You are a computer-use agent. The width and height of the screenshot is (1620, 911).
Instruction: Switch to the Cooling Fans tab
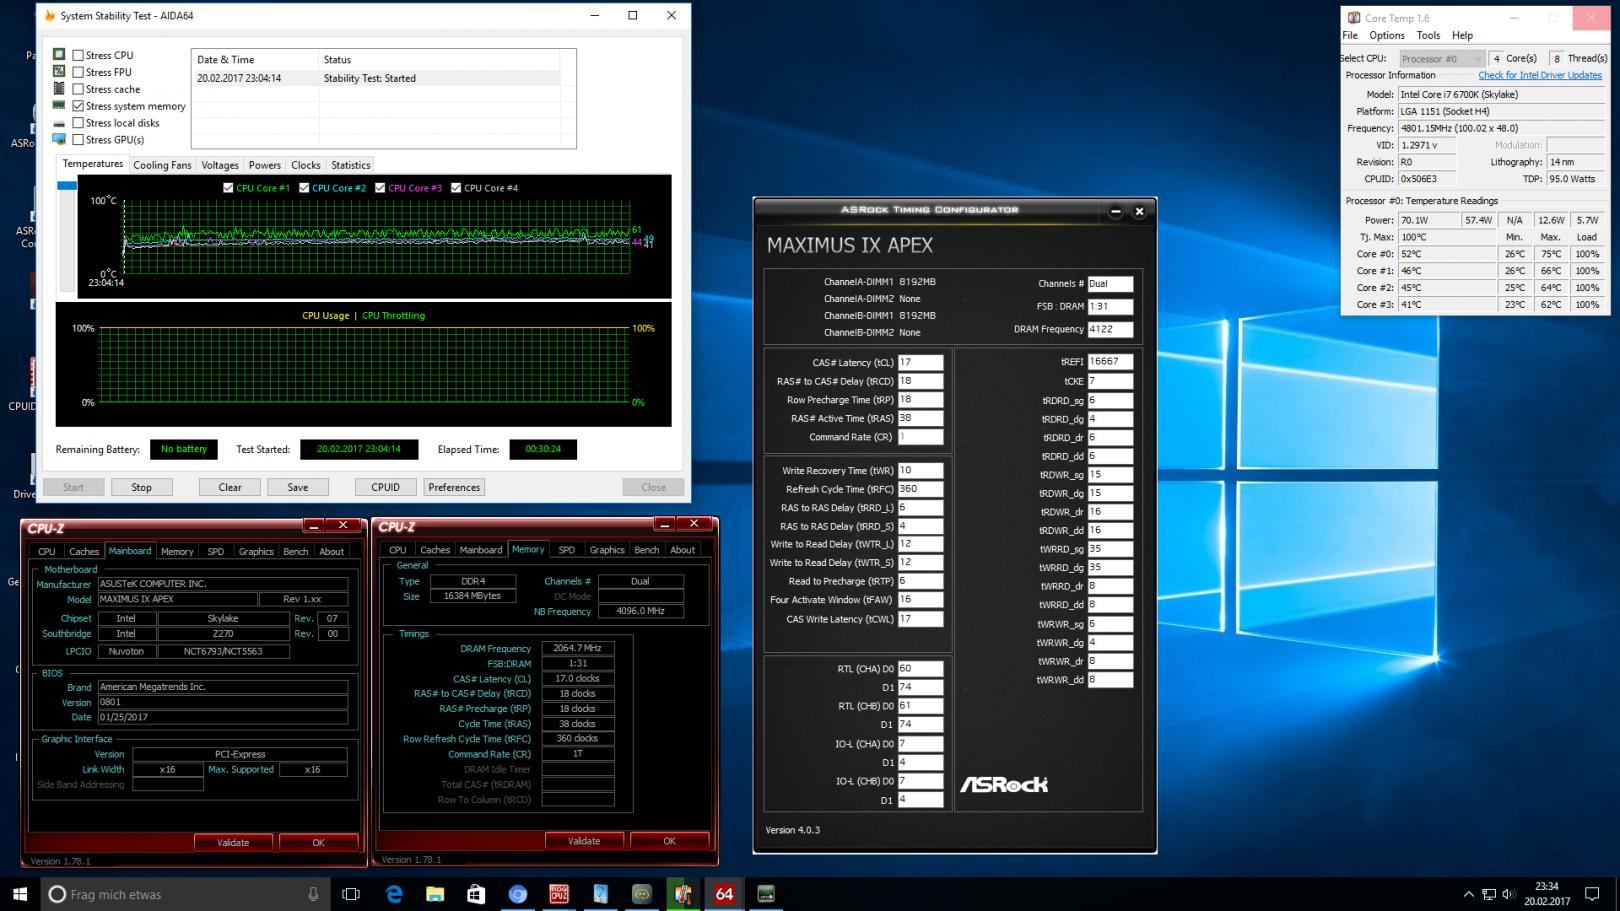coord(162,165)
